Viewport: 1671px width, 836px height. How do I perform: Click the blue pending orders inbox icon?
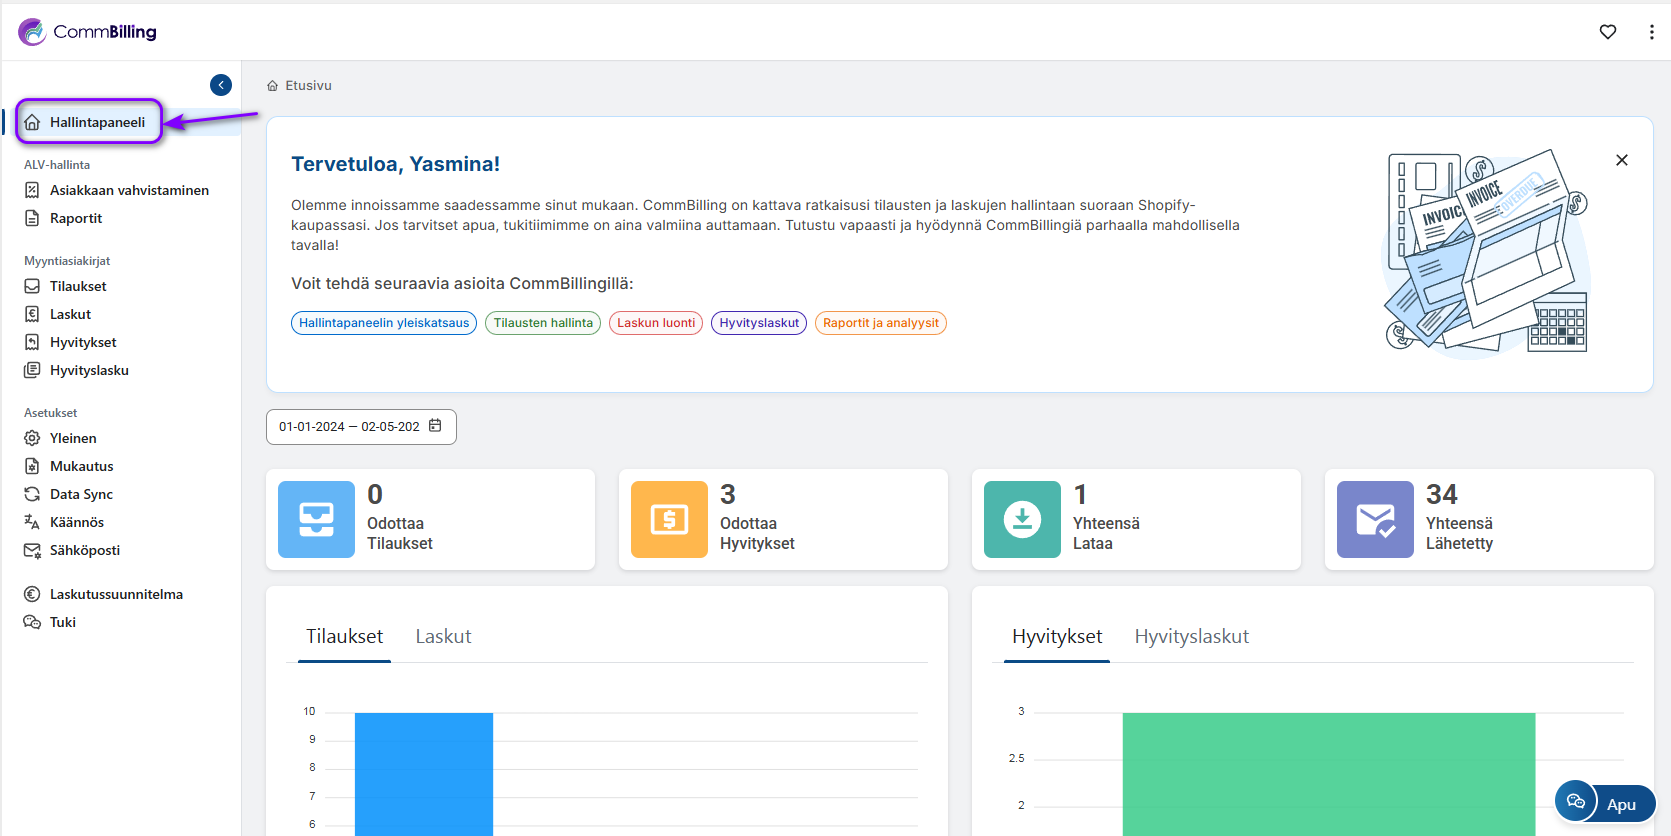(x=316, y=519)
